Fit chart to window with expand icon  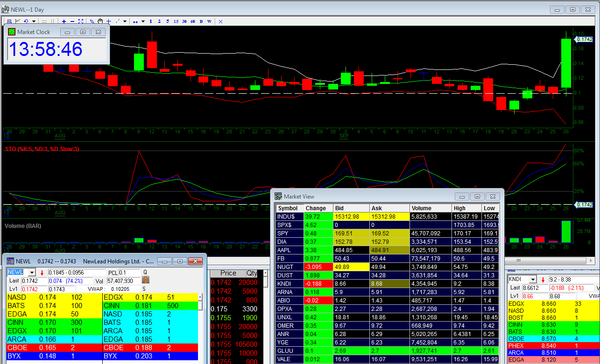click(80, 21)
